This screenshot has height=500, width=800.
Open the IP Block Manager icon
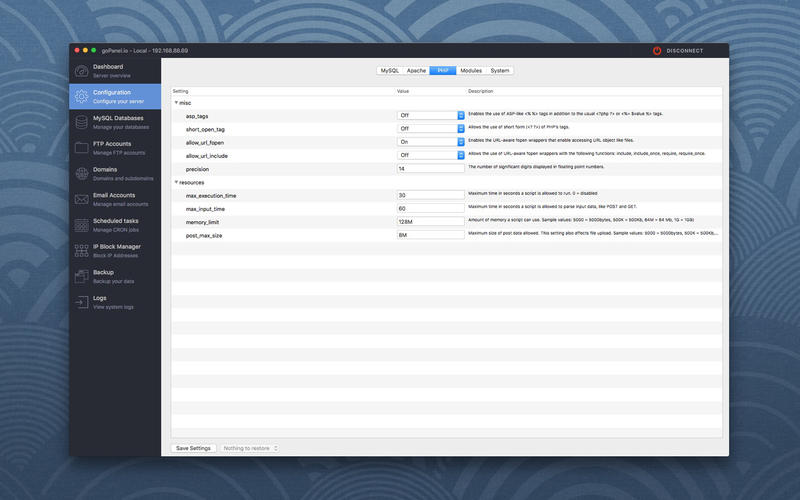81,250
